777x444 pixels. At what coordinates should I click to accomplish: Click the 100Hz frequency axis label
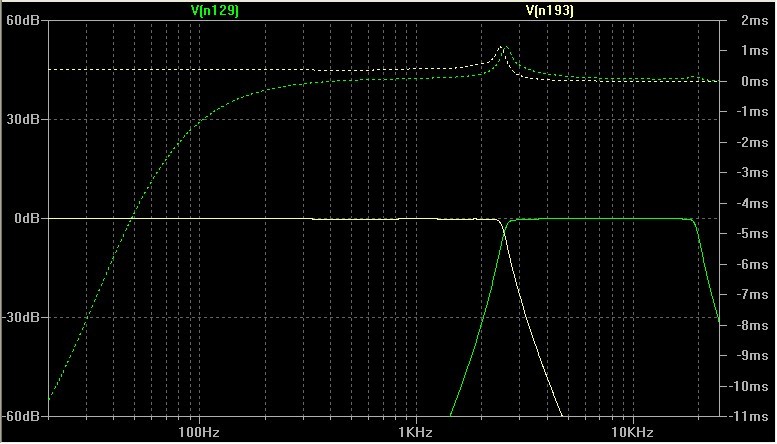[x=199, y=432]
